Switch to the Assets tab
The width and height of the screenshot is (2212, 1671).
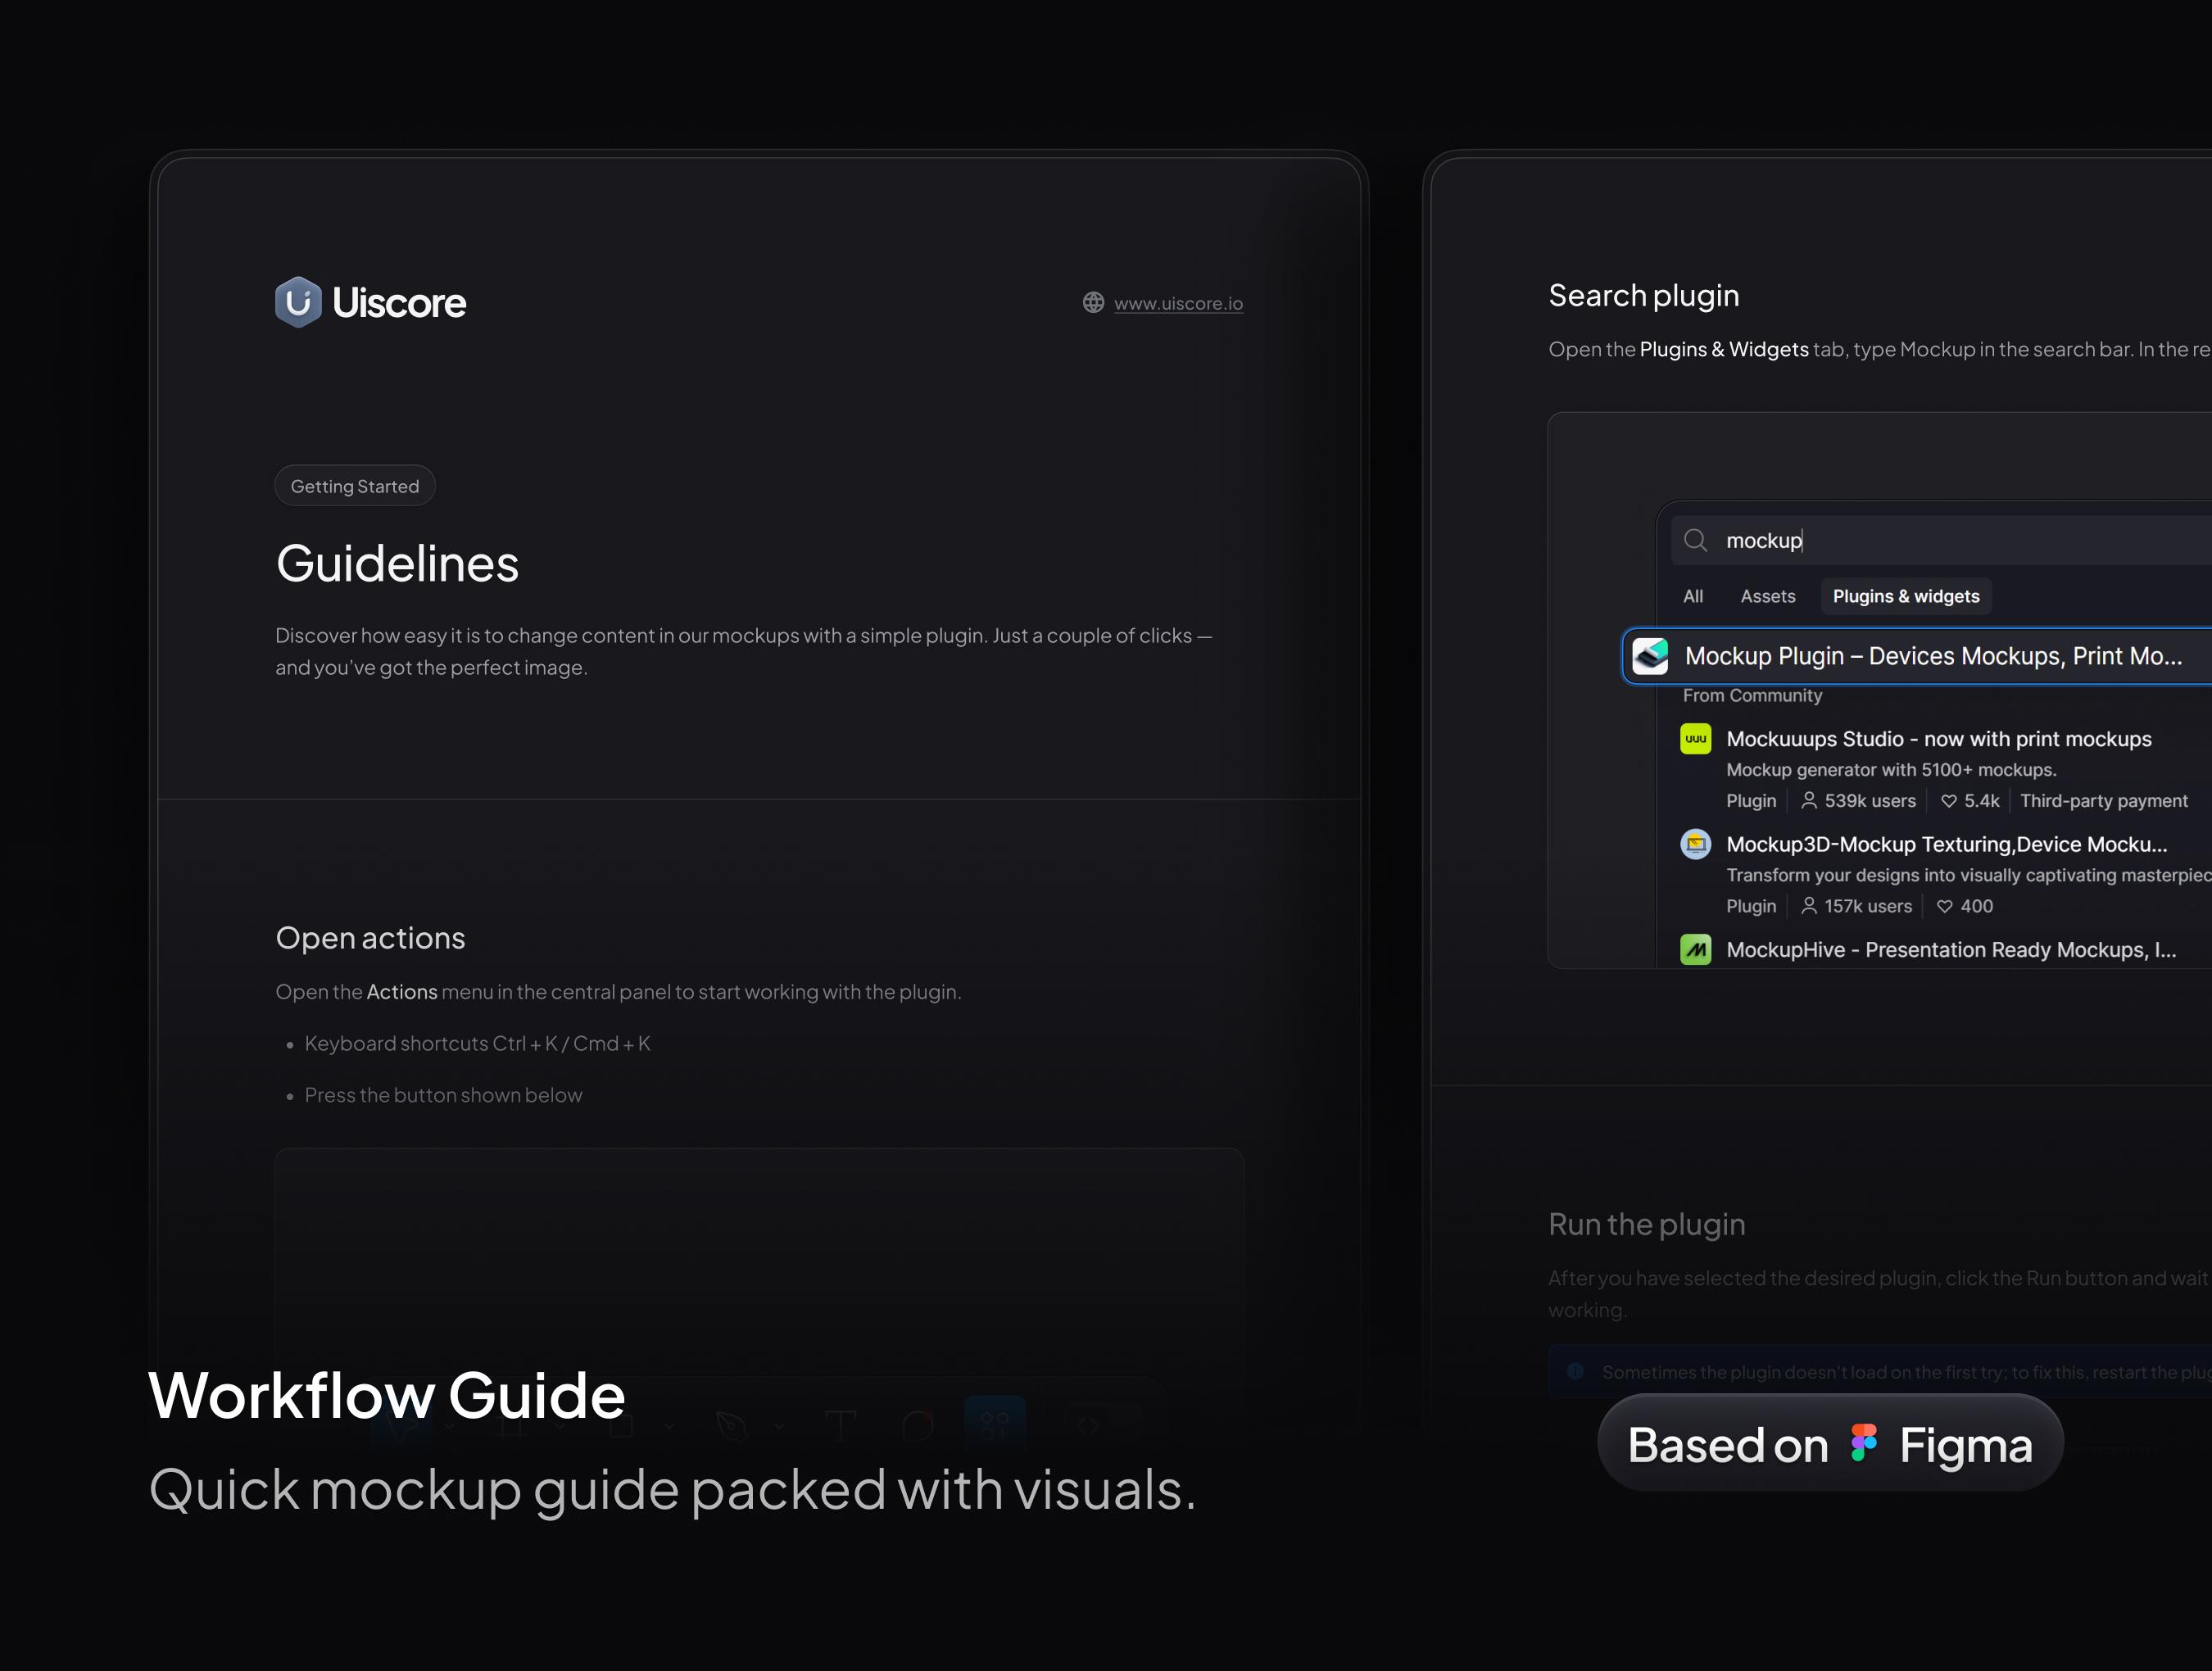[1767, 597]
